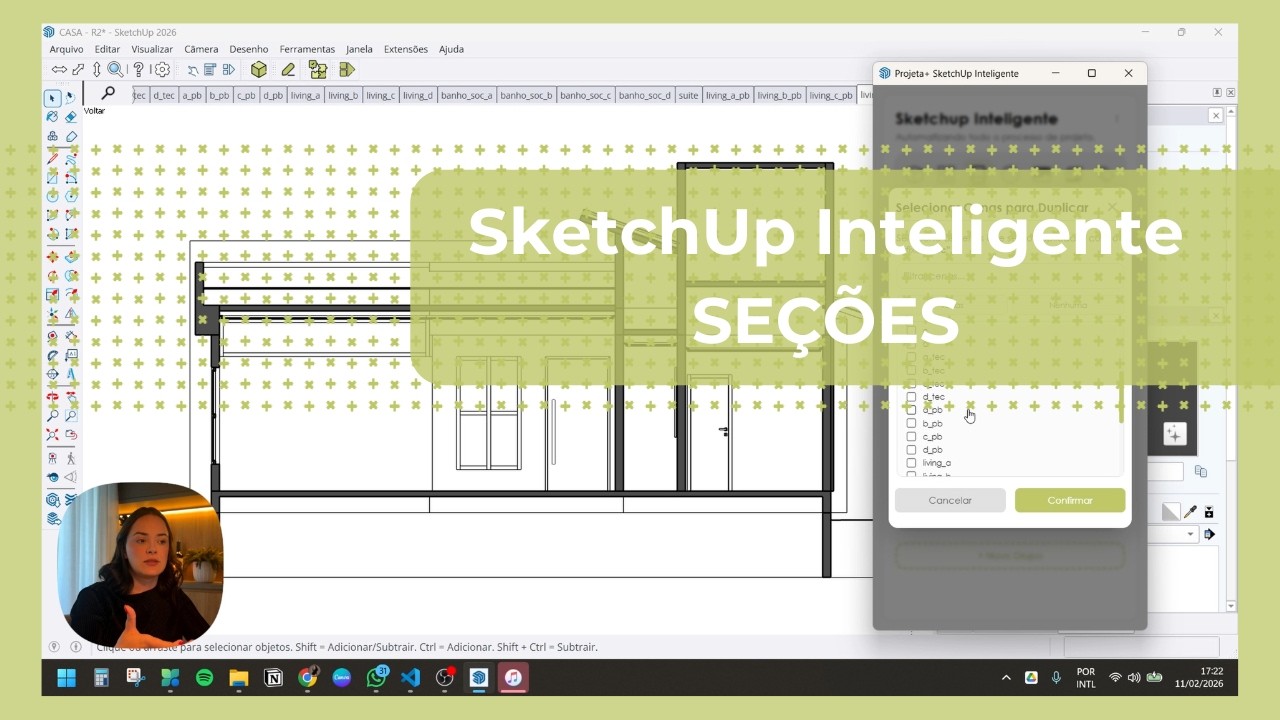1280x720 pixels.
Task: Open the Editar menu
Action: (107, 49)
